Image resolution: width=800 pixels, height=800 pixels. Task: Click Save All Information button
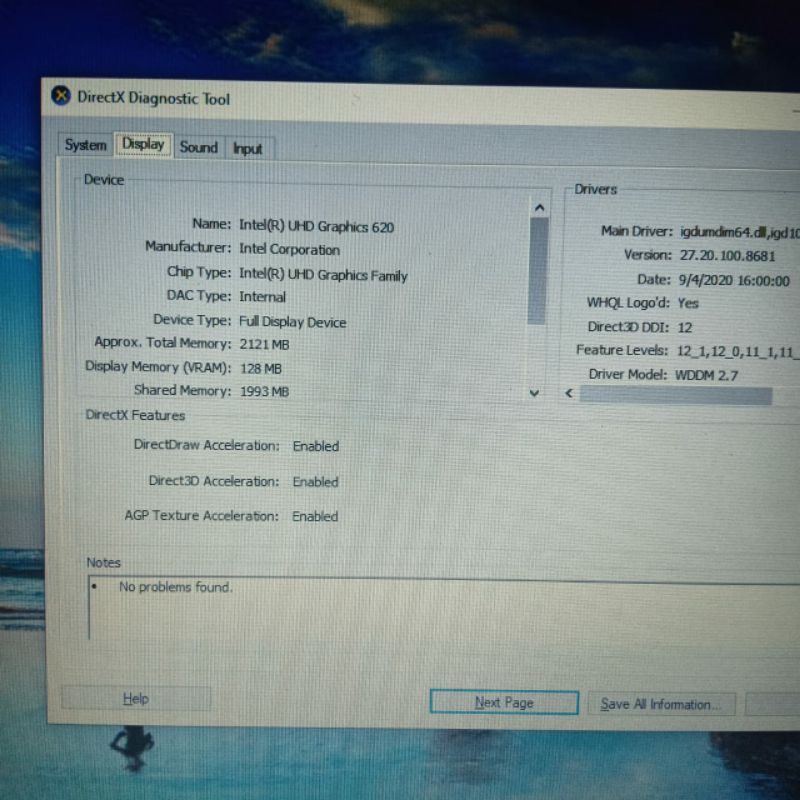(x=661, y=705)
